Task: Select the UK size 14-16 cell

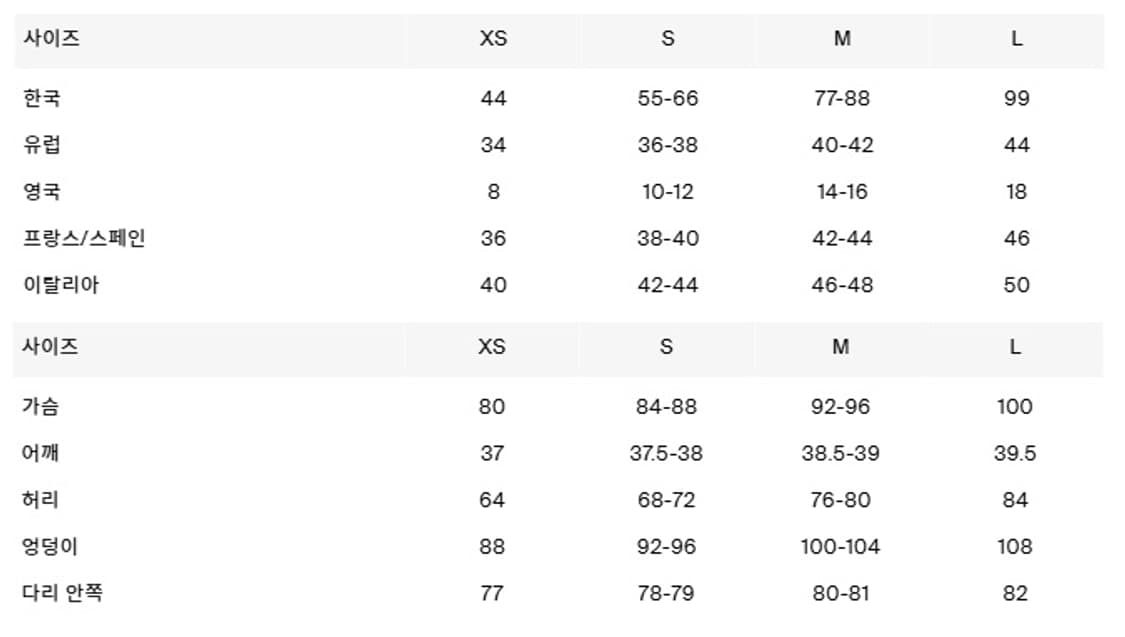Action: (841, 192)
